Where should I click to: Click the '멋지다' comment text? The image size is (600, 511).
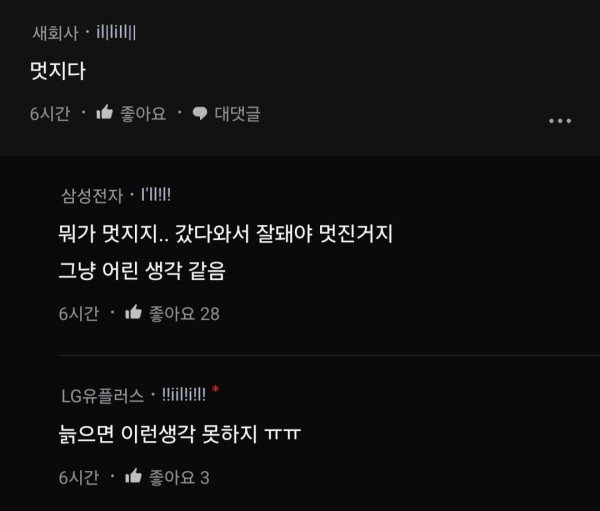point(58,71)
